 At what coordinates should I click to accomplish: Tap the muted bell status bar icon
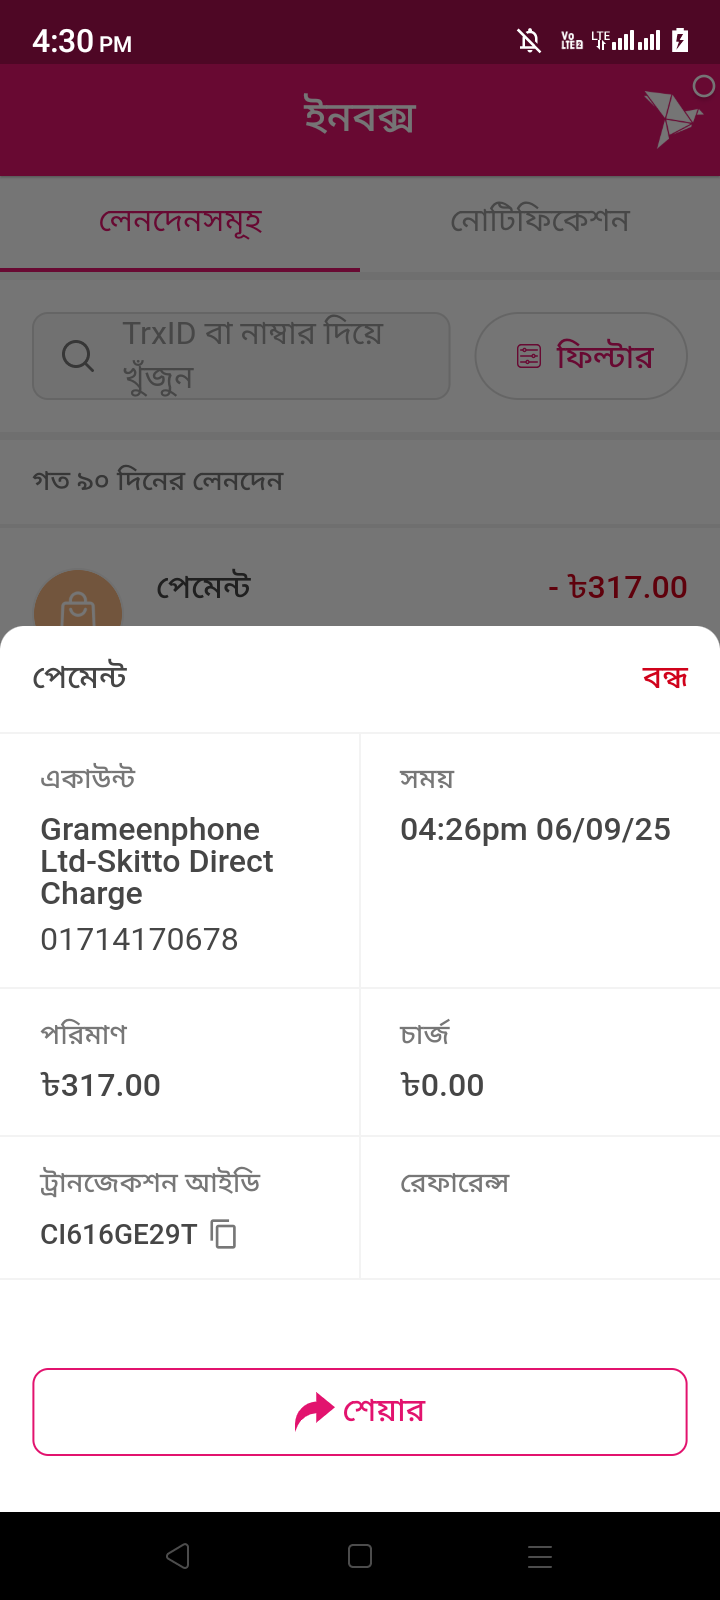pos(529,40)
